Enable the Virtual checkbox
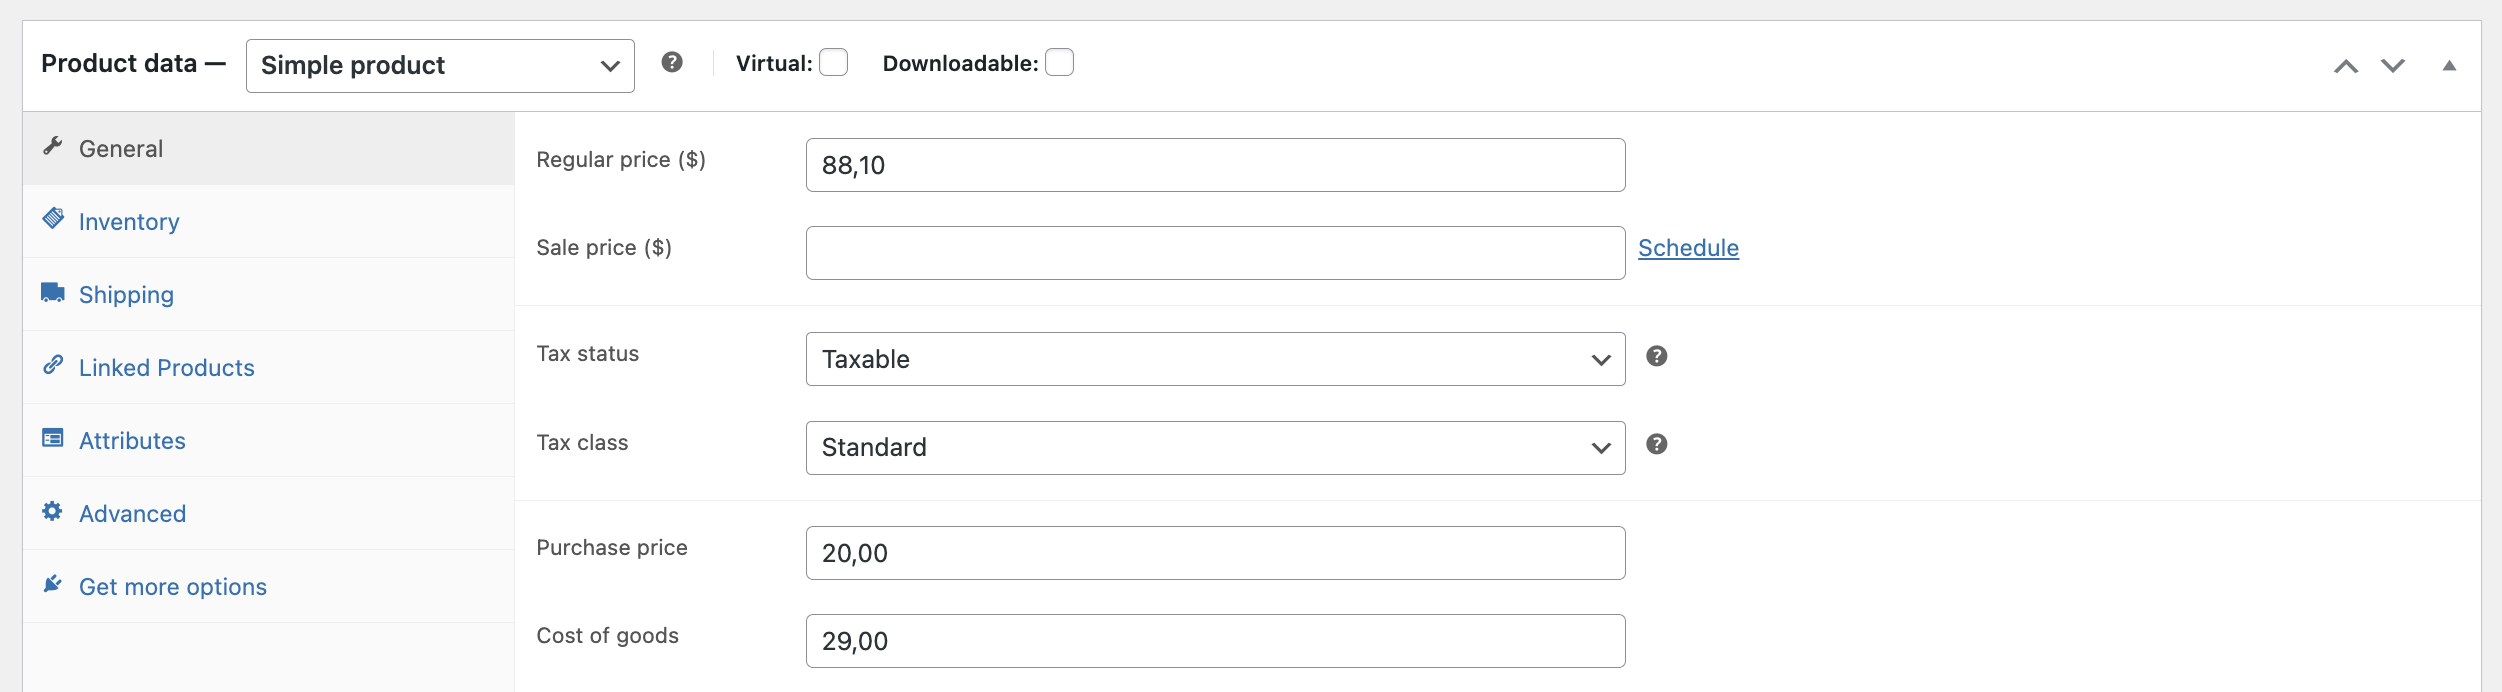2502x692 pixels. pyautogui.click(x=833, y=62)
